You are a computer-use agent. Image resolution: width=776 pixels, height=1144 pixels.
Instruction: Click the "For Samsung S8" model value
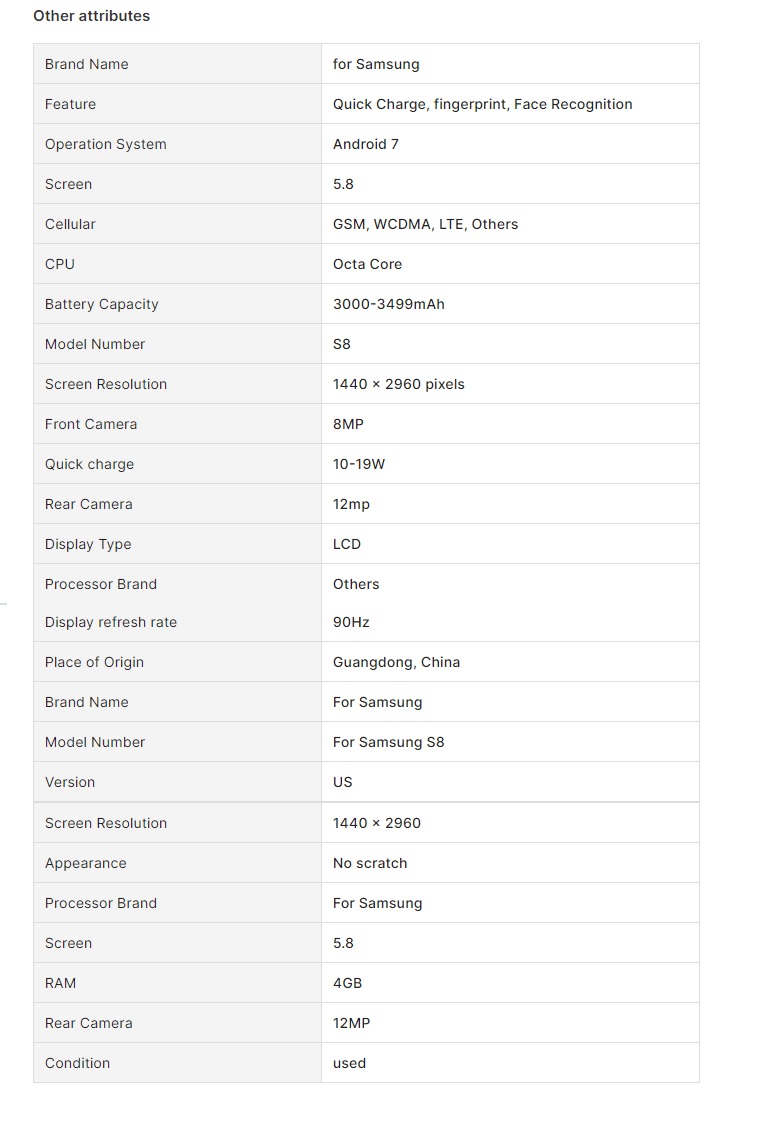click(388, 742)
